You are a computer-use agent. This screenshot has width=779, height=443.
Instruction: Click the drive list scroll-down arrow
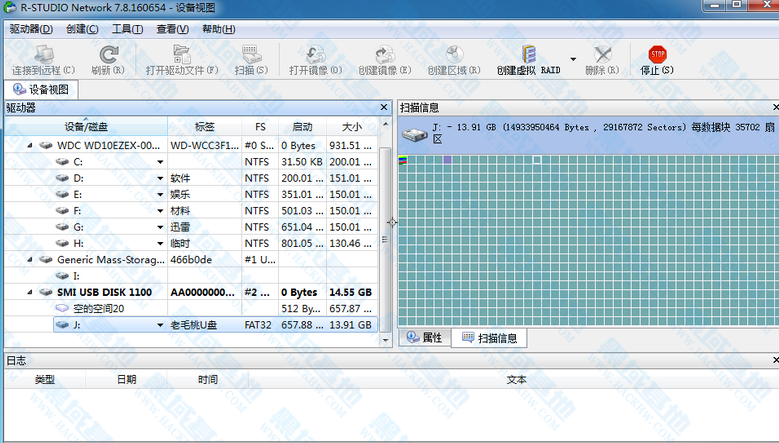tap(386, 340)
